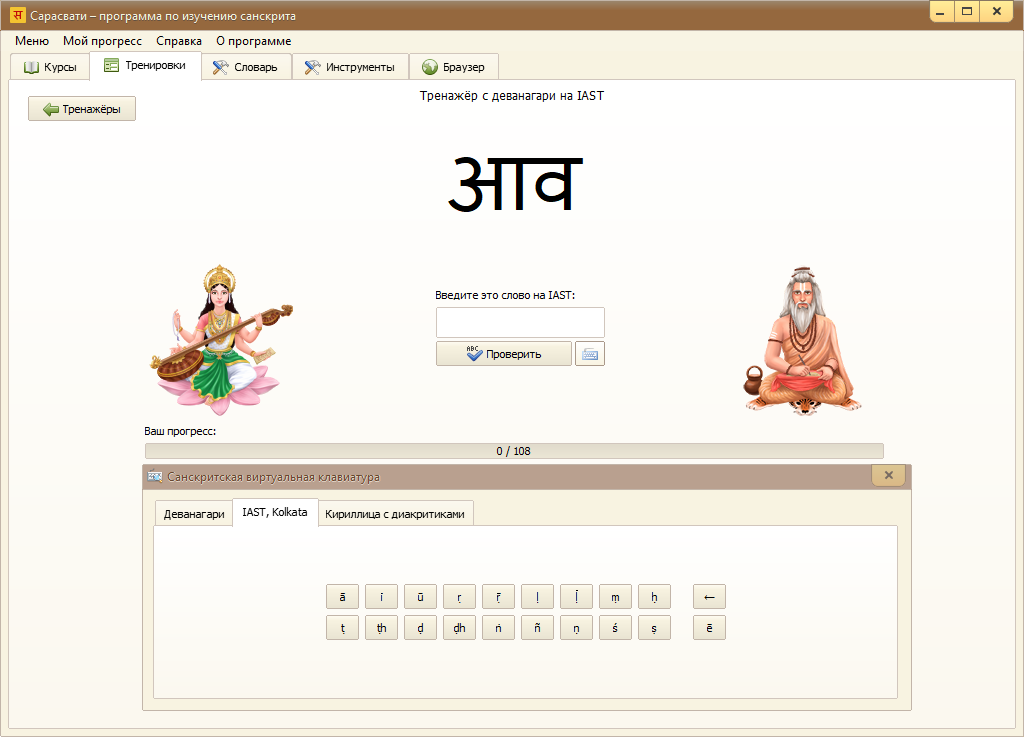Open the Меню menu

[x=32, y=41]
